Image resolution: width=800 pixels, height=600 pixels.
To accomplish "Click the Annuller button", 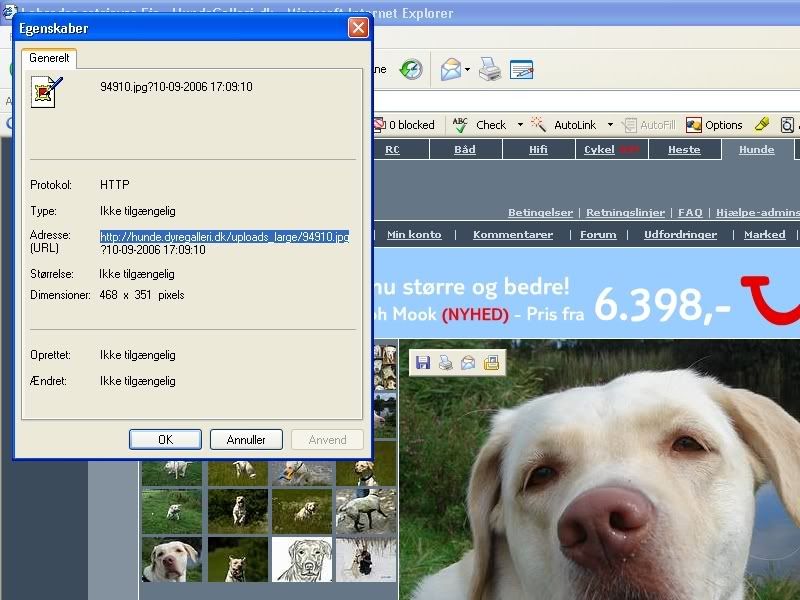I will coord(246,439).
